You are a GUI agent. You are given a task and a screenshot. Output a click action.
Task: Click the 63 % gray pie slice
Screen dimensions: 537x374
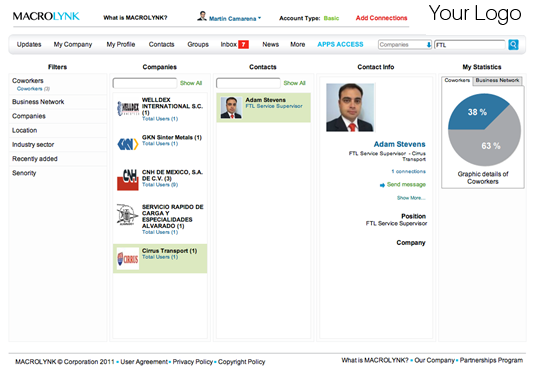[x=490, y=146]
